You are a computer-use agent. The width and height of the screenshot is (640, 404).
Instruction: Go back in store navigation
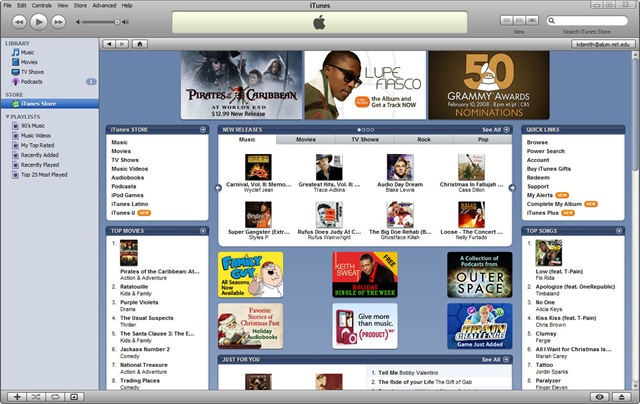tap(109, 44)
